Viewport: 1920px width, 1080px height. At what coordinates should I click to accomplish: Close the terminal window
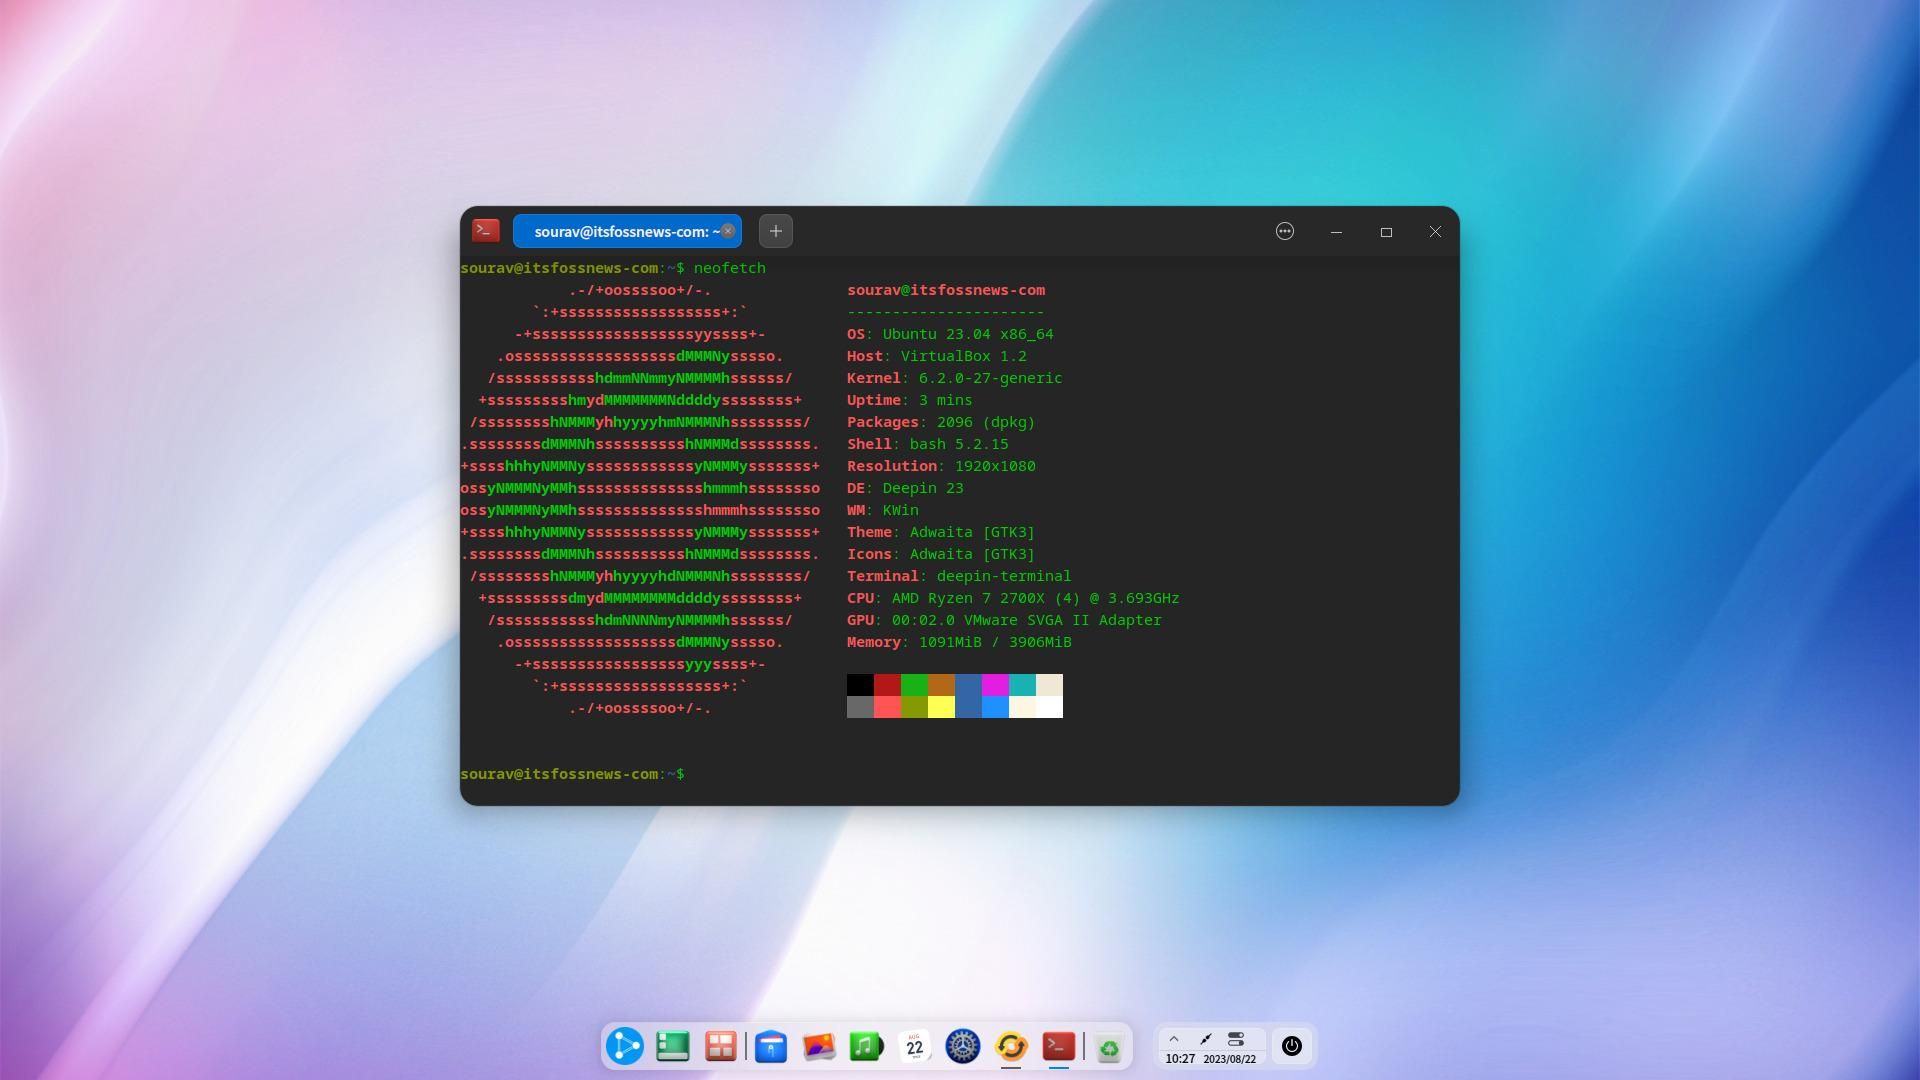click(1435, 231)
